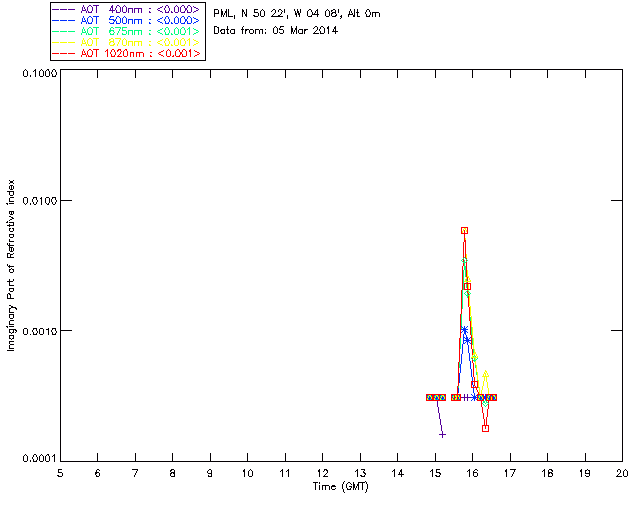Click the 'Data from: 05 Mar 2014' label
This screenshot has width=640, height=512.
[x=276, y=30]
